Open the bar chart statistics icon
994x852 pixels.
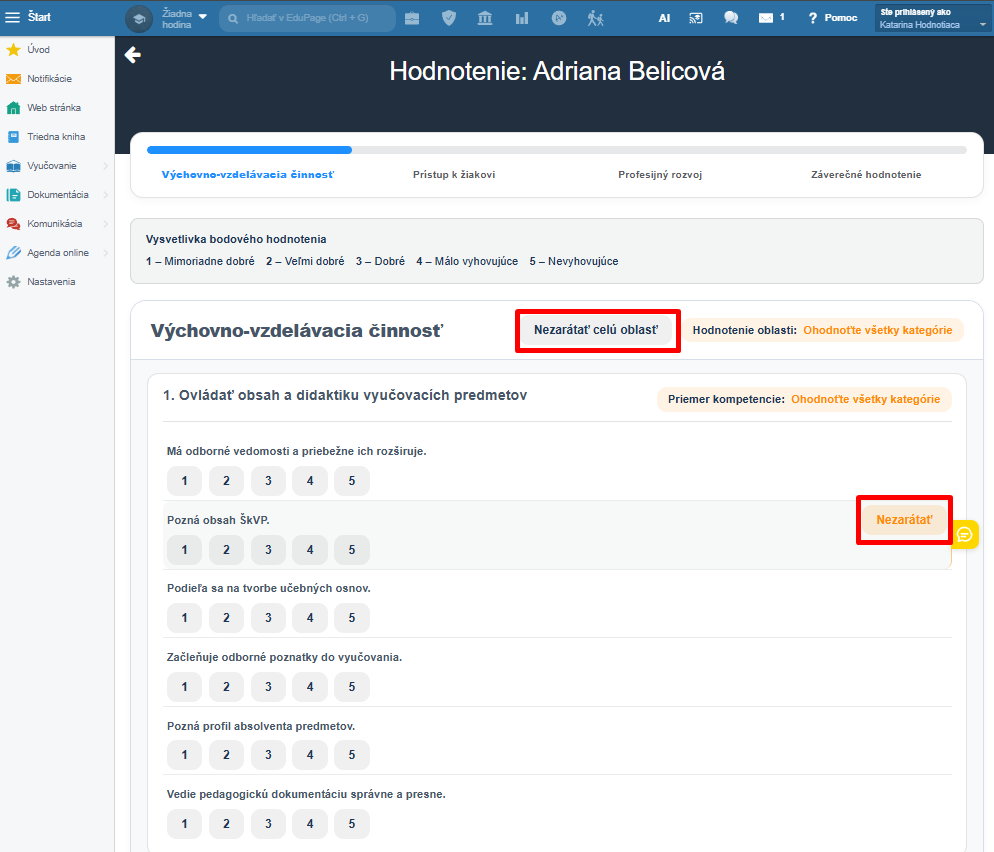522,18
